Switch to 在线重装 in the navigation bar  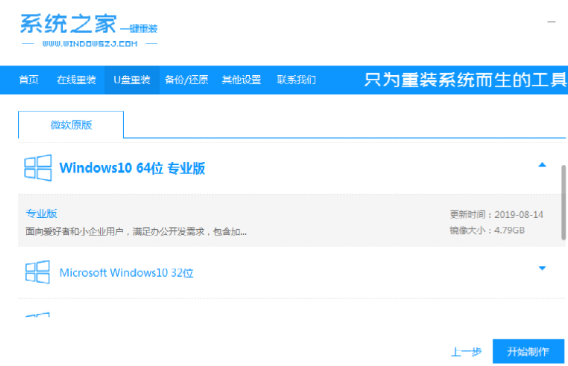76,80
